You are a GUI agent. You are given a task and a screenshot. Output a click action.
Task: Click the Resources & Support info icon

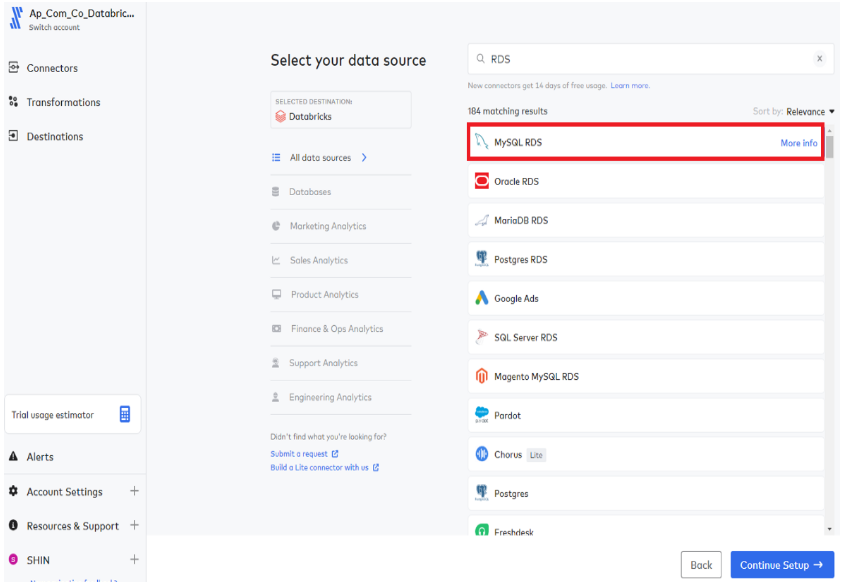pos(13,525)
